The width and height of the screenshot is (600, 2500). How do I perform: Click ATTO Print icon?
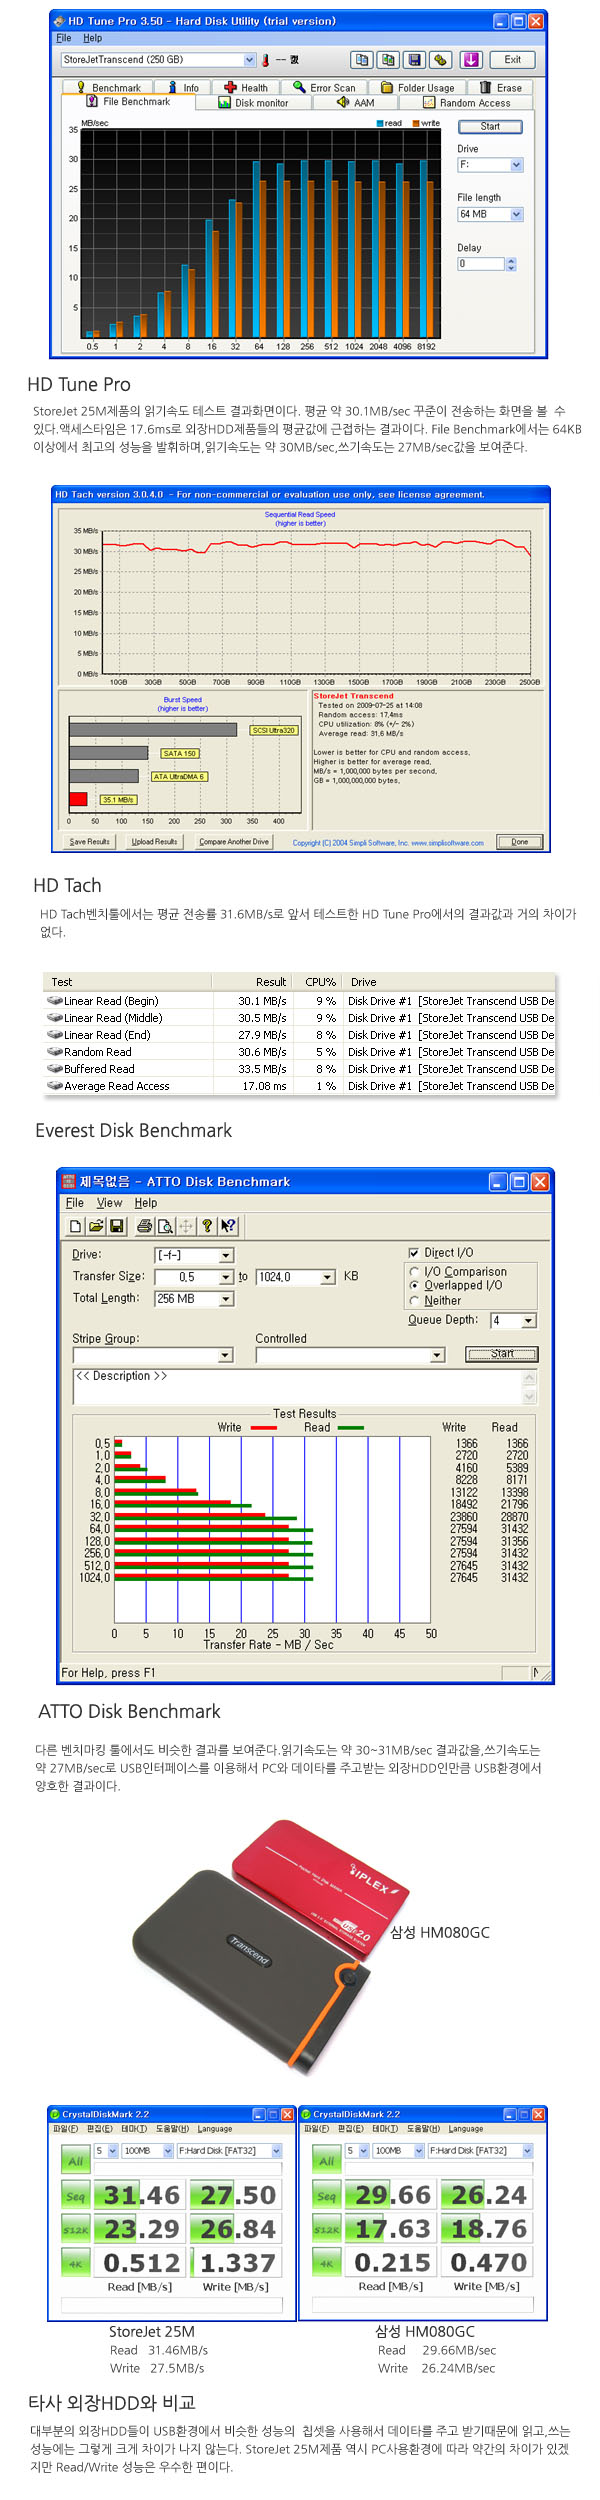pyautogui.click(x=144, y=1226)
